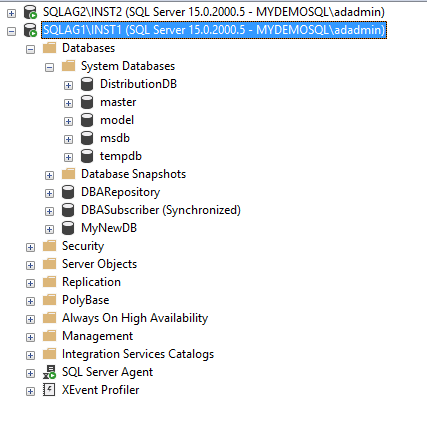Expand the SQLAG2\INST2 server node
Image resolution: width=427 pixels, height=422 pixels.
[x=11, y=13]
